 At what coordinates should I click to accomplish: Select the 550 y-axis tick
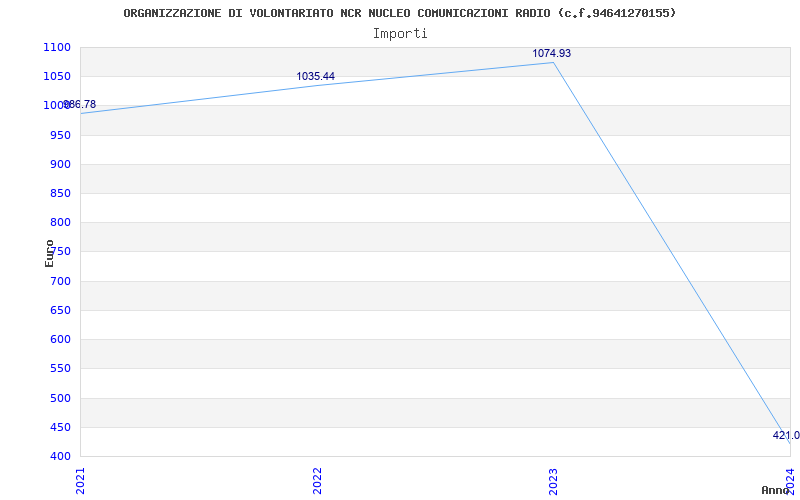pyautogui.click(x=60, y=368)
